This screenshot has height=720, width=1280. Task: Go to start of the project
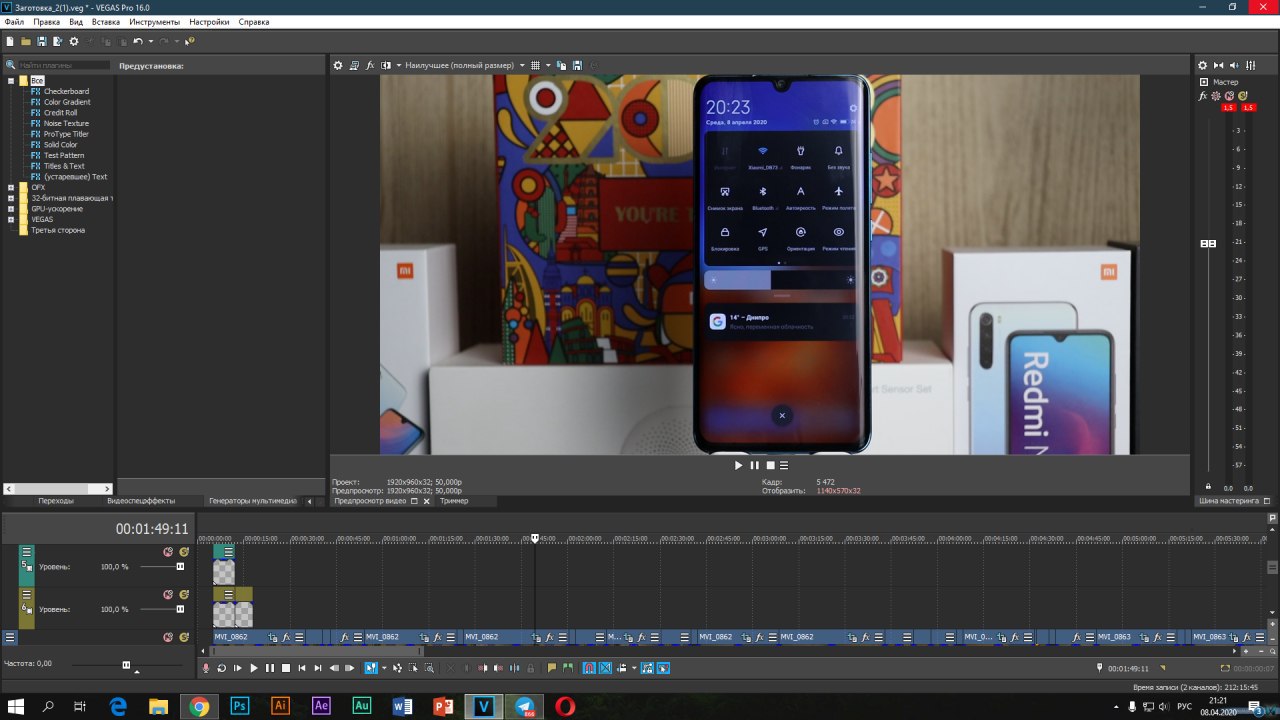pyautogui.click(x=302, y=668)
